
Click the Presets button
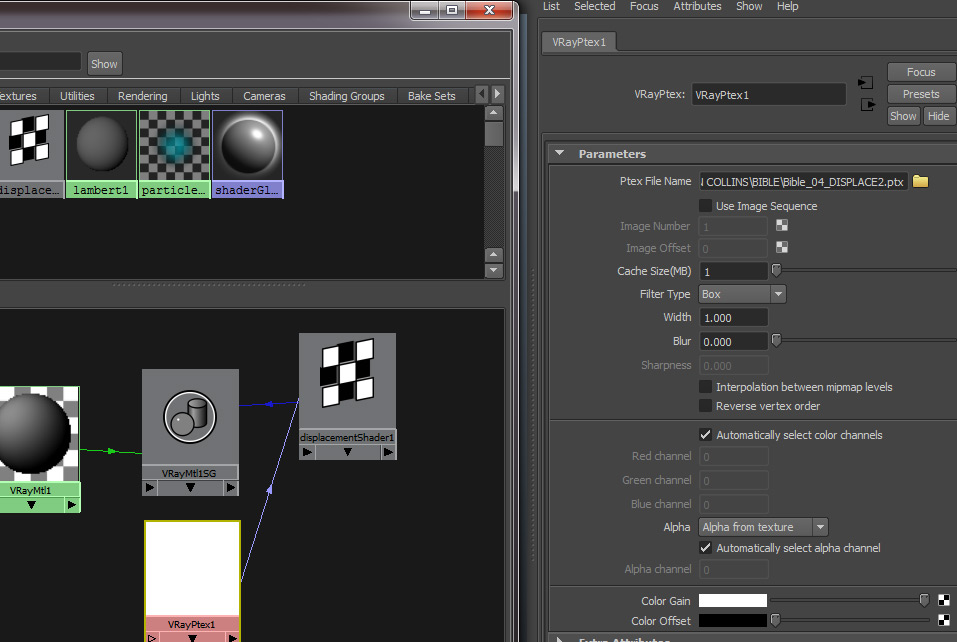pyautogui.click(x=920, y=93)
